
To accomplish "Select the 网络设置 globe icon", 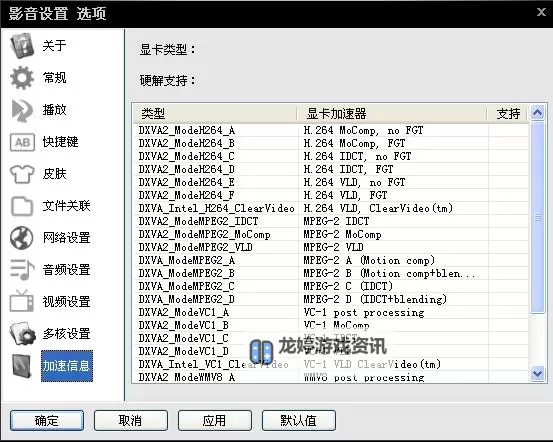I will 22,238.
